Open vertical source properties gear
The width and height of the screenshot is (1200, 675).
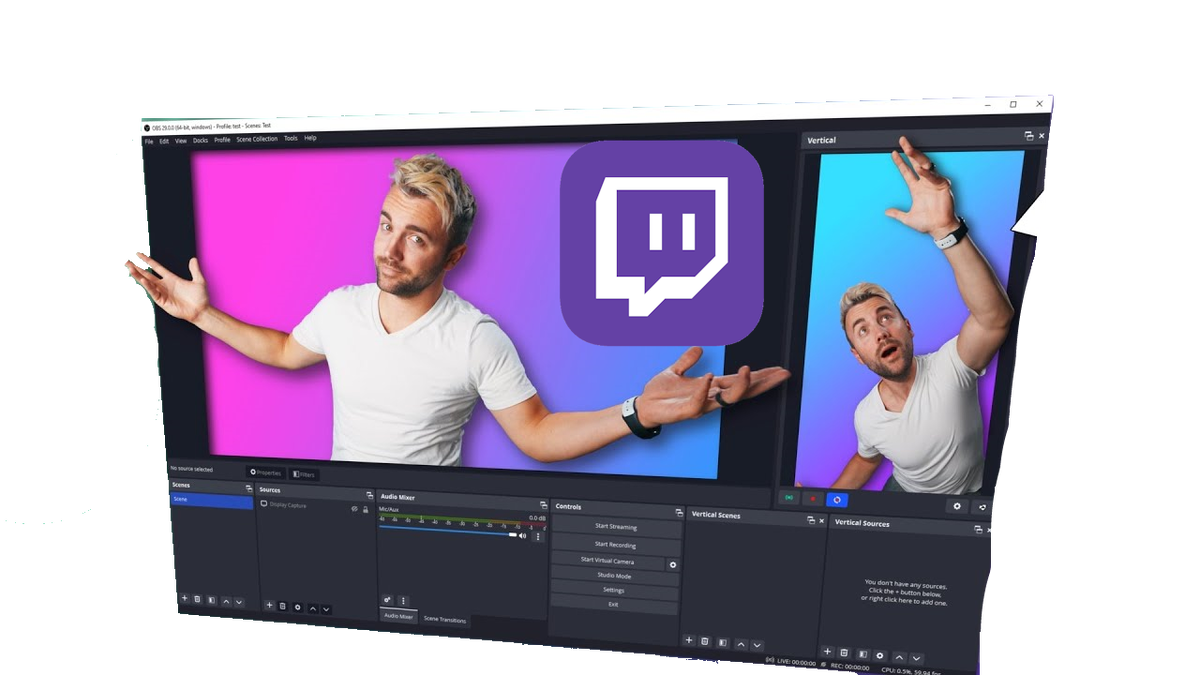(880, 656)
